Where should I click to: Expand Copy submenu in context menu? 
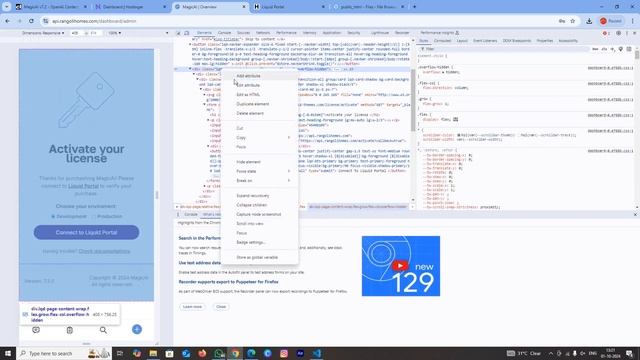pyautogui.click(x=260, y=138)
